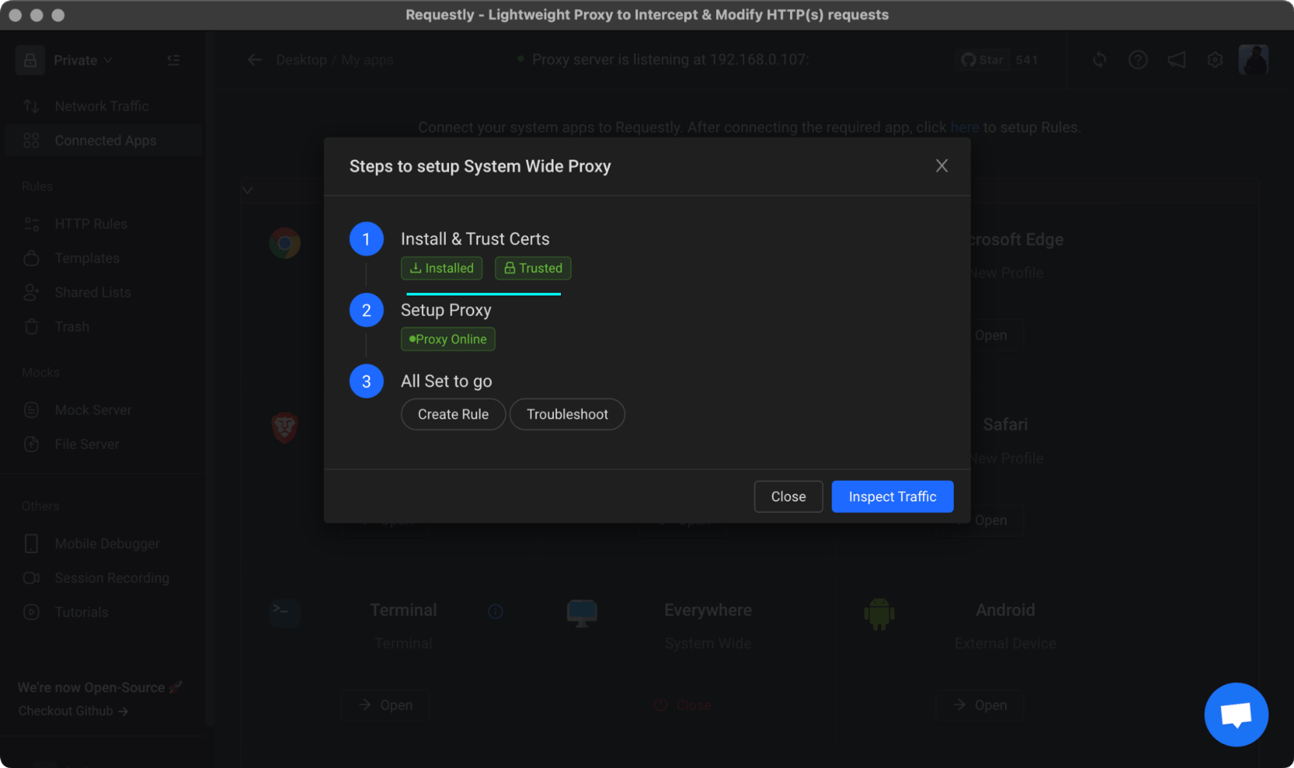Click Close under Everywhere System Wide

[x=683, y=705]
